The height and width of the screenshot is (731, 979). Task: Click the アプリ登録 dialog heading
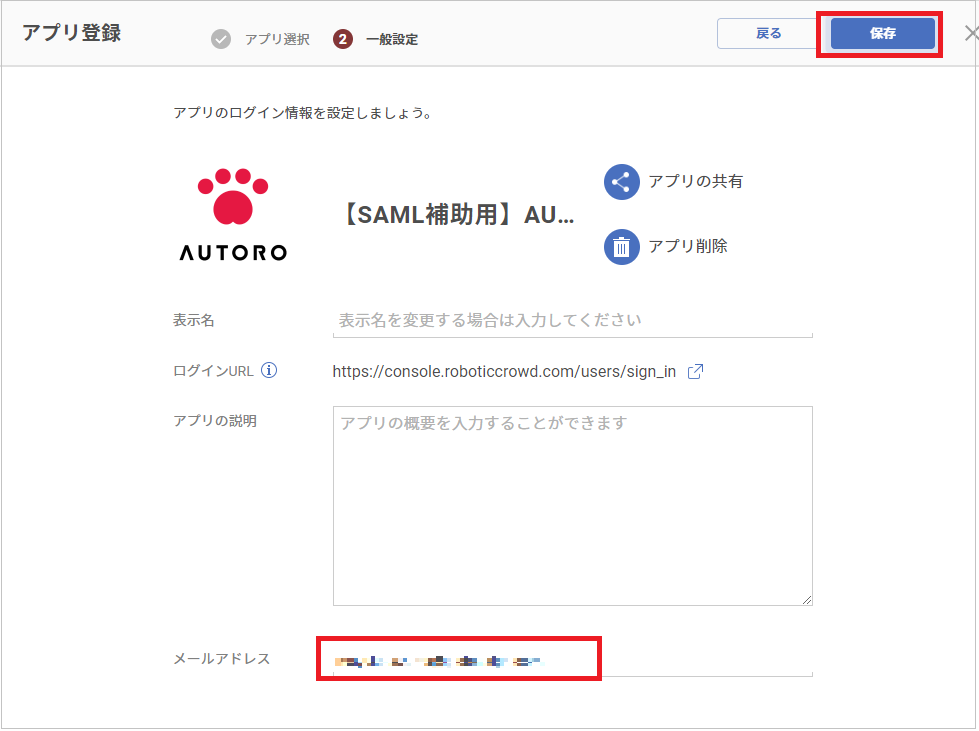click(x=72, y=33)
